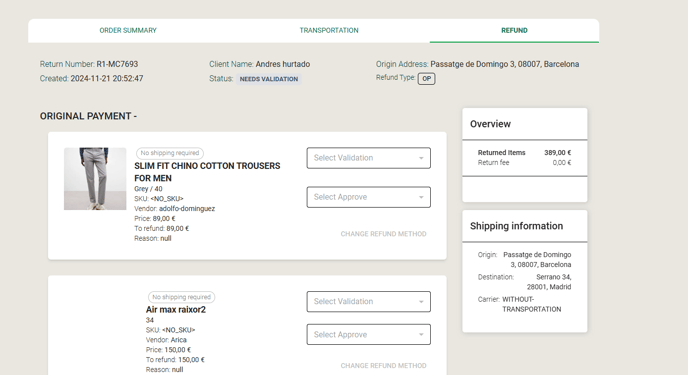Click the Overview panel heading
This screenshot has width=688, height=375.
pyautogui.click(x=490, y=124)
